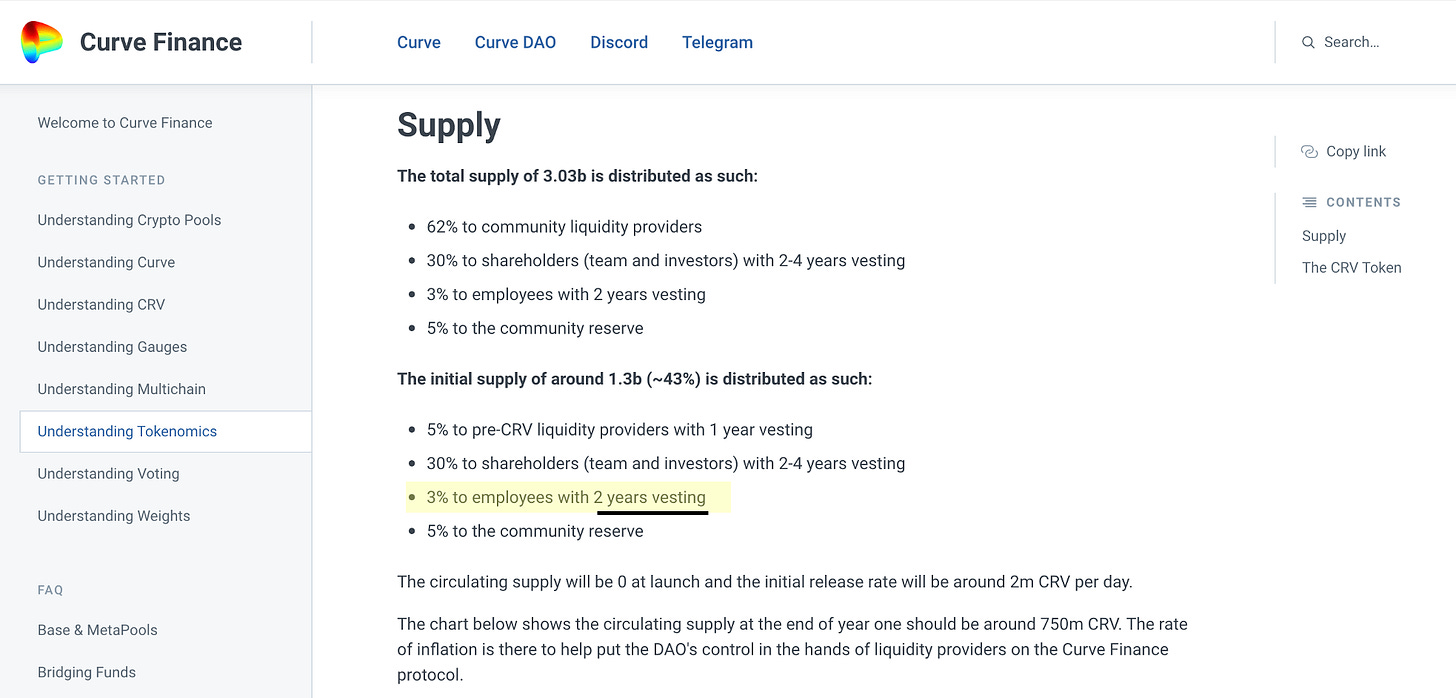1456x698 pixels.
Task: Open Understanding Voting page
Action: pyautogui.click(x=108, y=474)
